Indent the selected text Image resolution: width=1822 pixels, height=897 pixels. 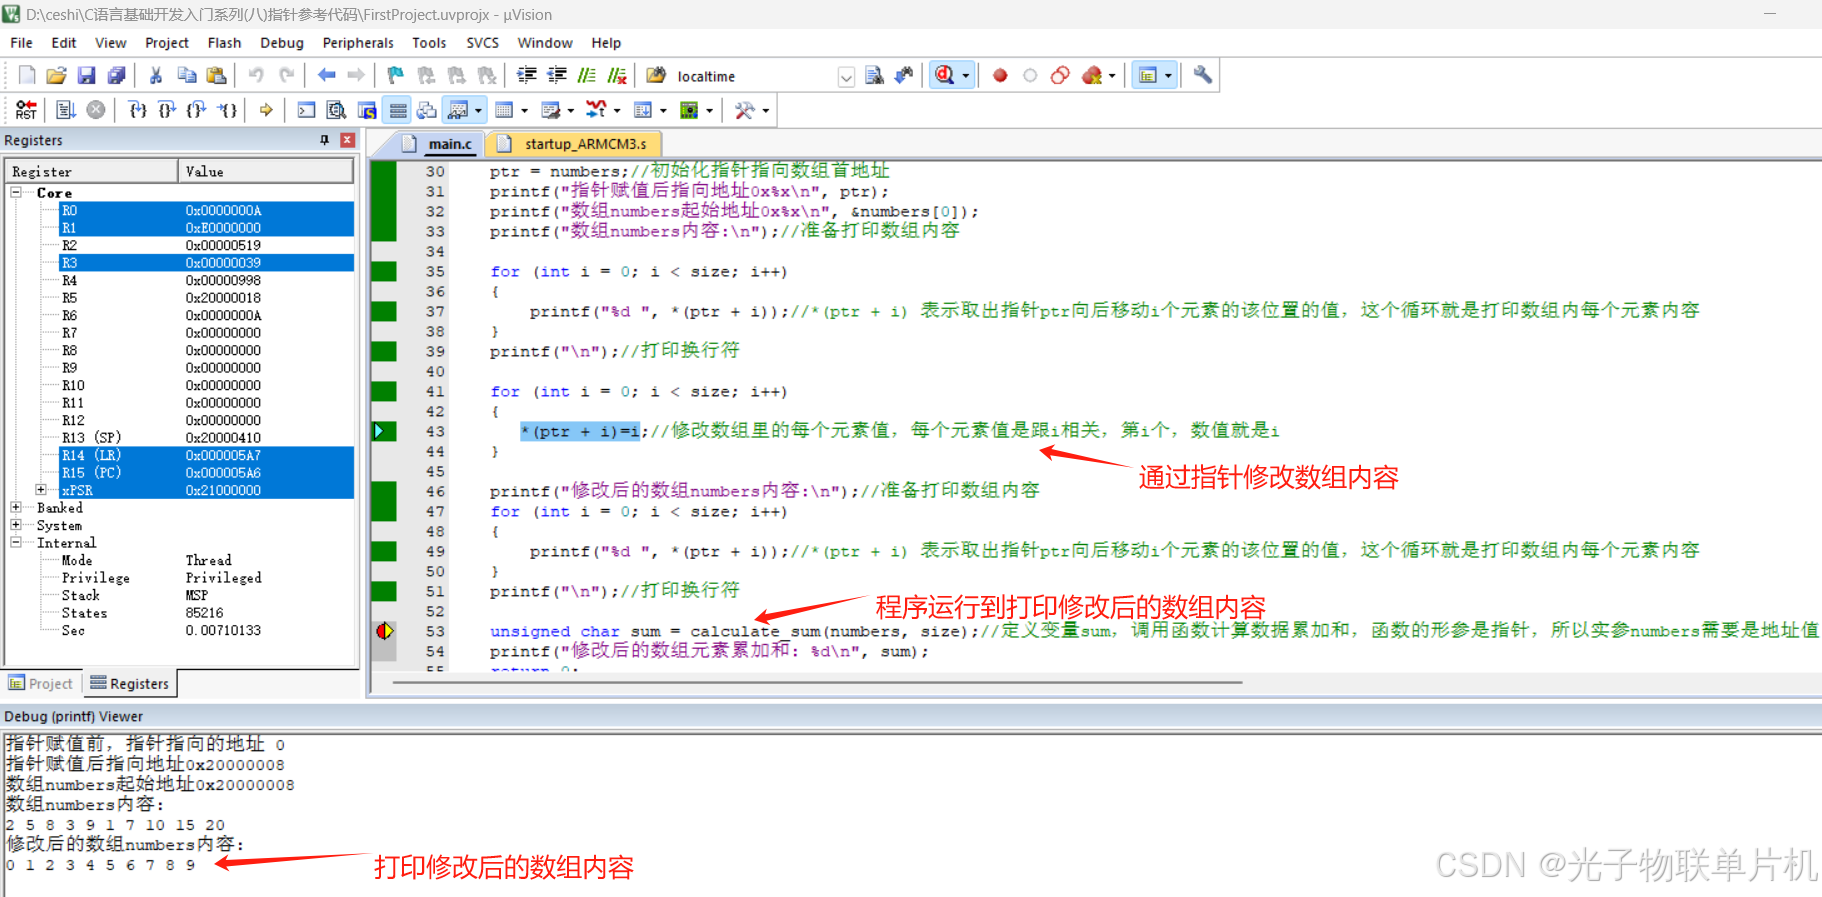[527, 75]
